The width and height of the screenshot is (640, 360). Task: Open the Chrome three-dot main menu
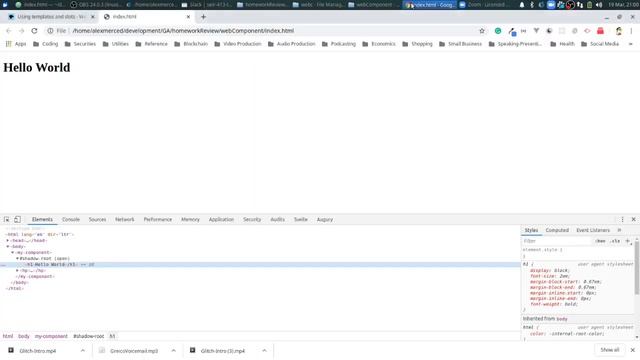pyautogui.click(x=631, y=31)
